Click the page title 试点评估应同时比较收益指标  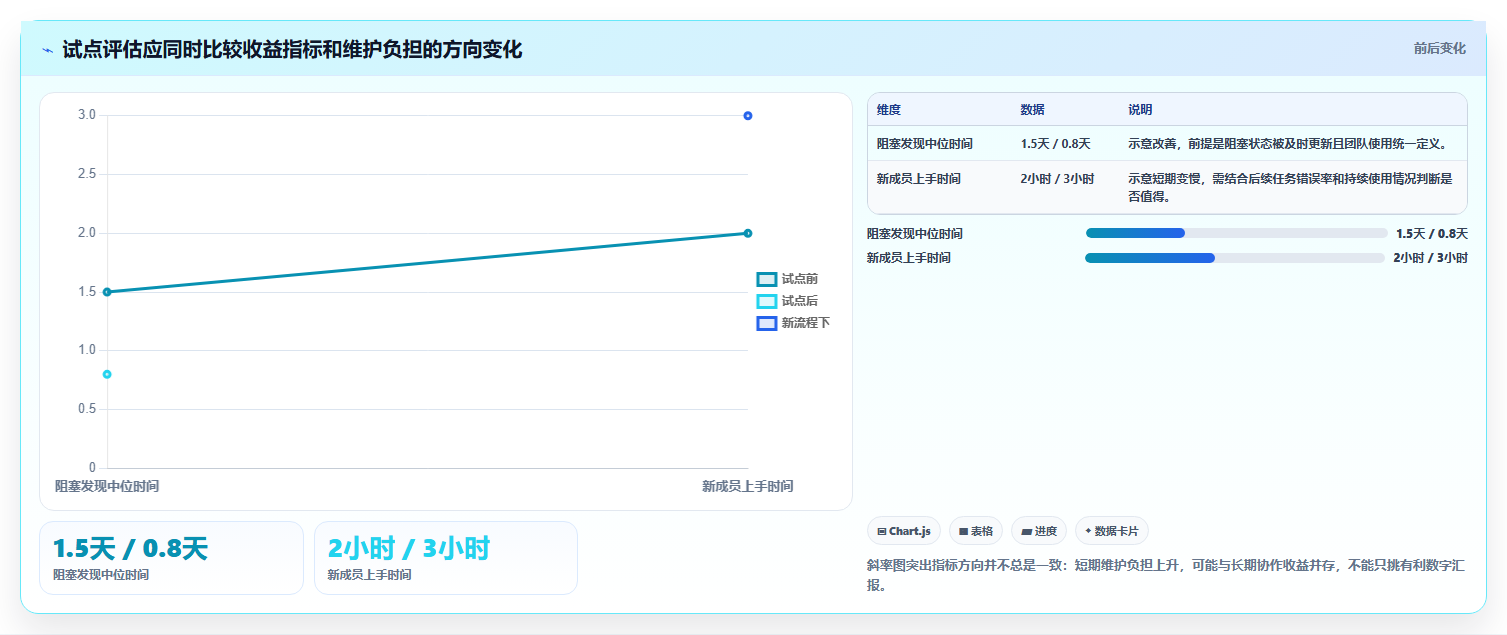pos(292,49)
